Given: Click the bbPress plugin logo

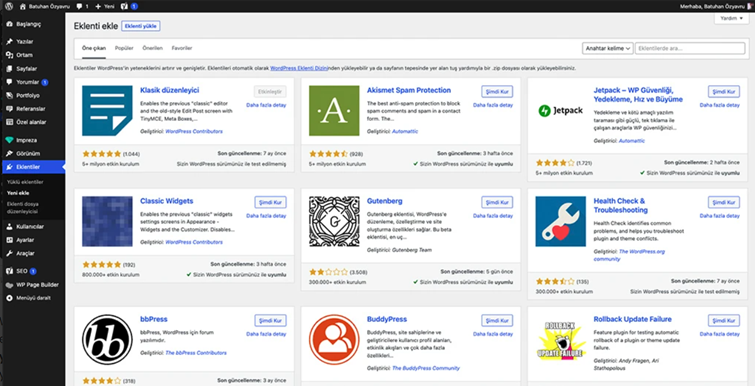Looking at the screenshot, I should point(107,339).
